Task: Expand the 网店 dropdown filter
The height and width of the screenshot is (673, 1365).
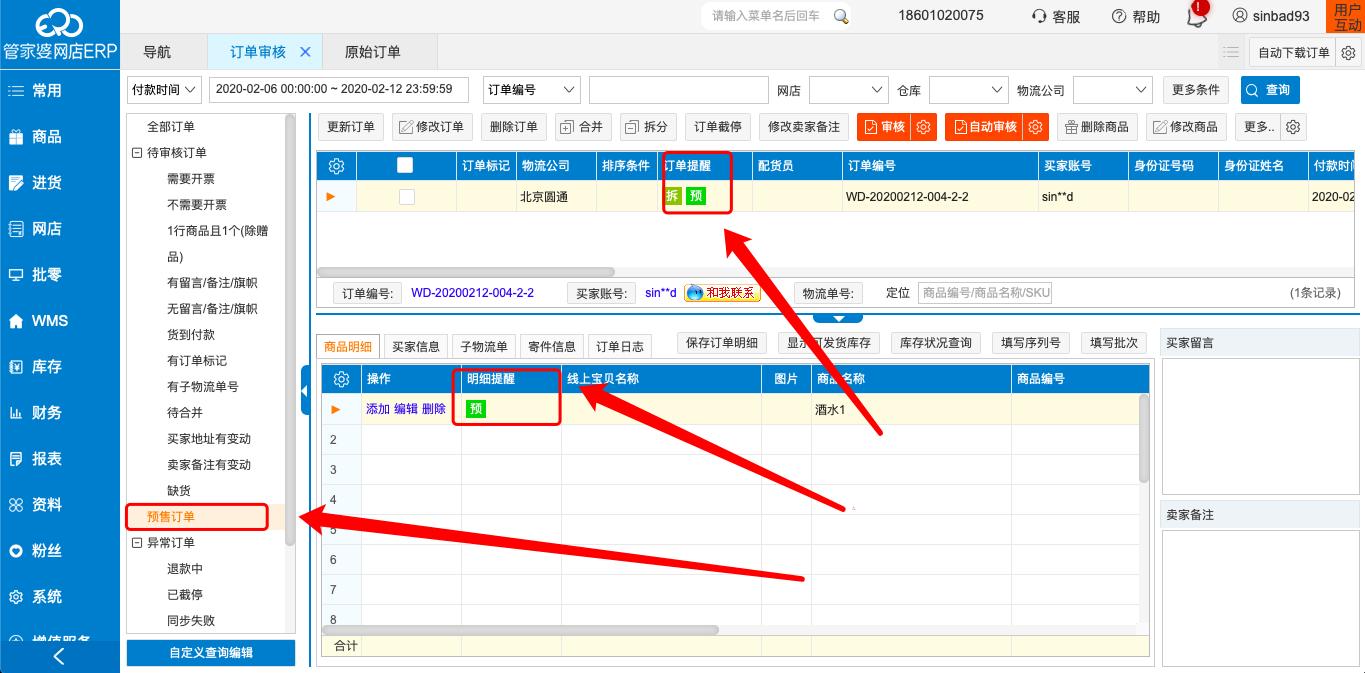Action: [848, 90]
